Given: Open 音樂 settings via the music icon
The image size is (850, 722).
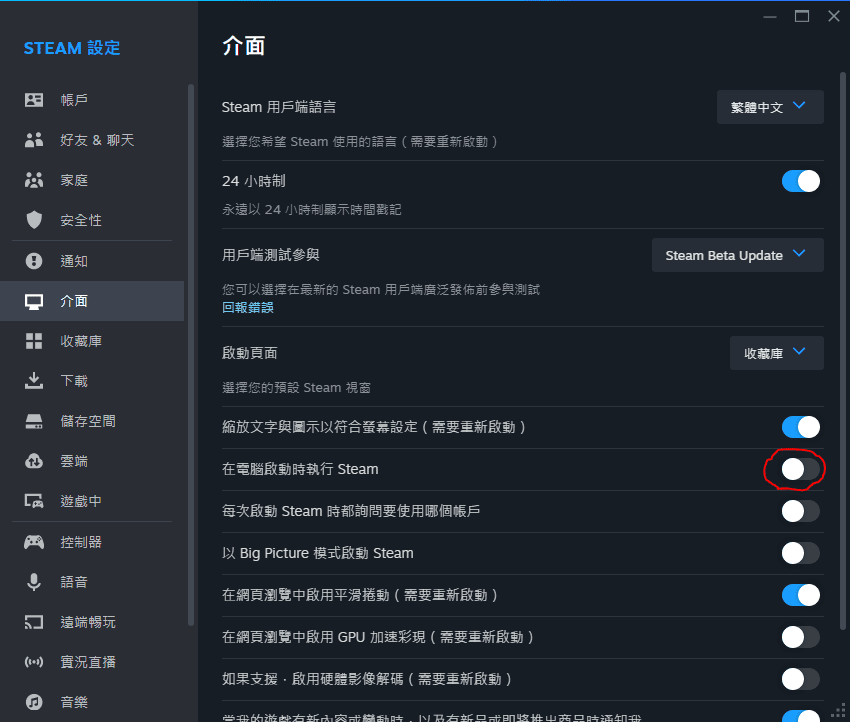Looking at the screenshot, I should click(32, 702).
